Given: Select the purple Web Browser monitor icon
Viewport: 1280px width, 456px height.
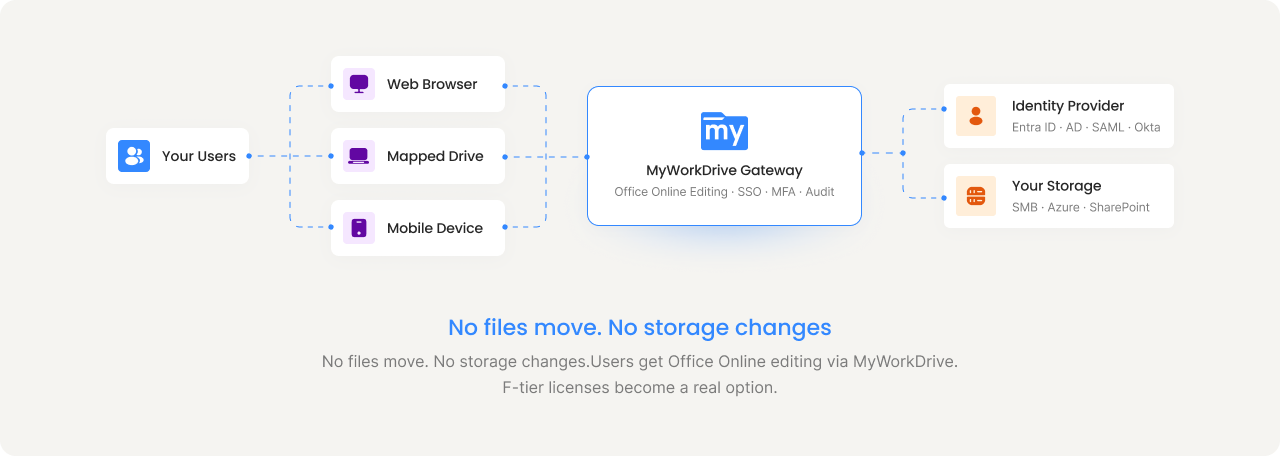Looking at the screenshot, I should 358,84.
